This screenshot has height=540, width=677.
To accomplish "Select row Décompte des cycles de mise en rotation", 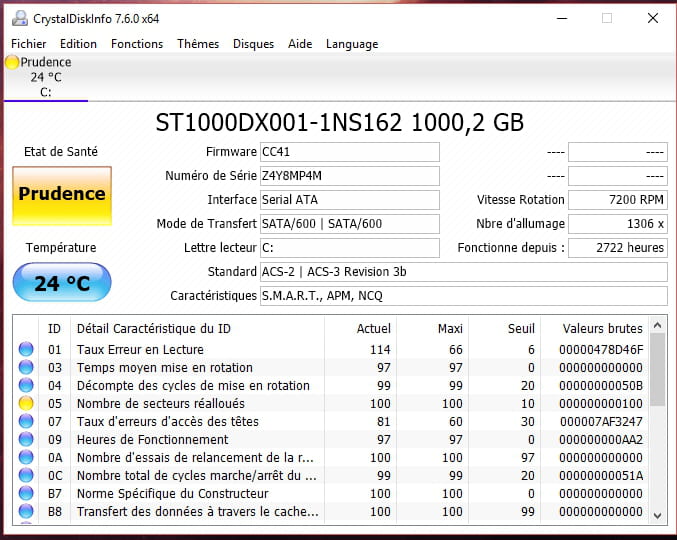I will [331, 385].
